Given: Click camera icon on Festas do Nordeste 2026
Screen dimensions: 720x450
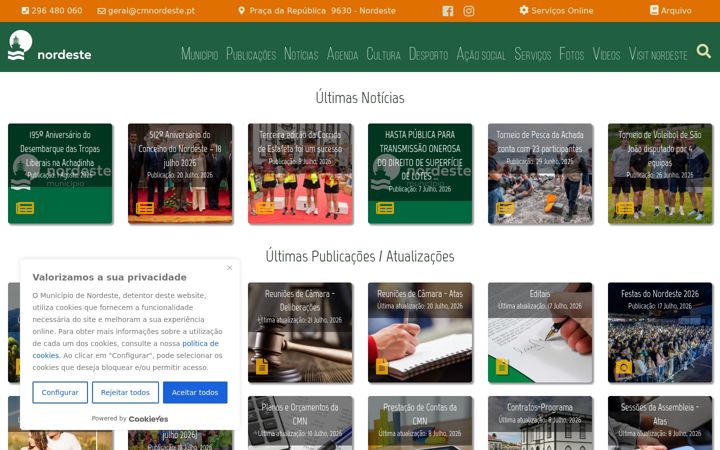Looking at the screenshot, I should 624,367.
